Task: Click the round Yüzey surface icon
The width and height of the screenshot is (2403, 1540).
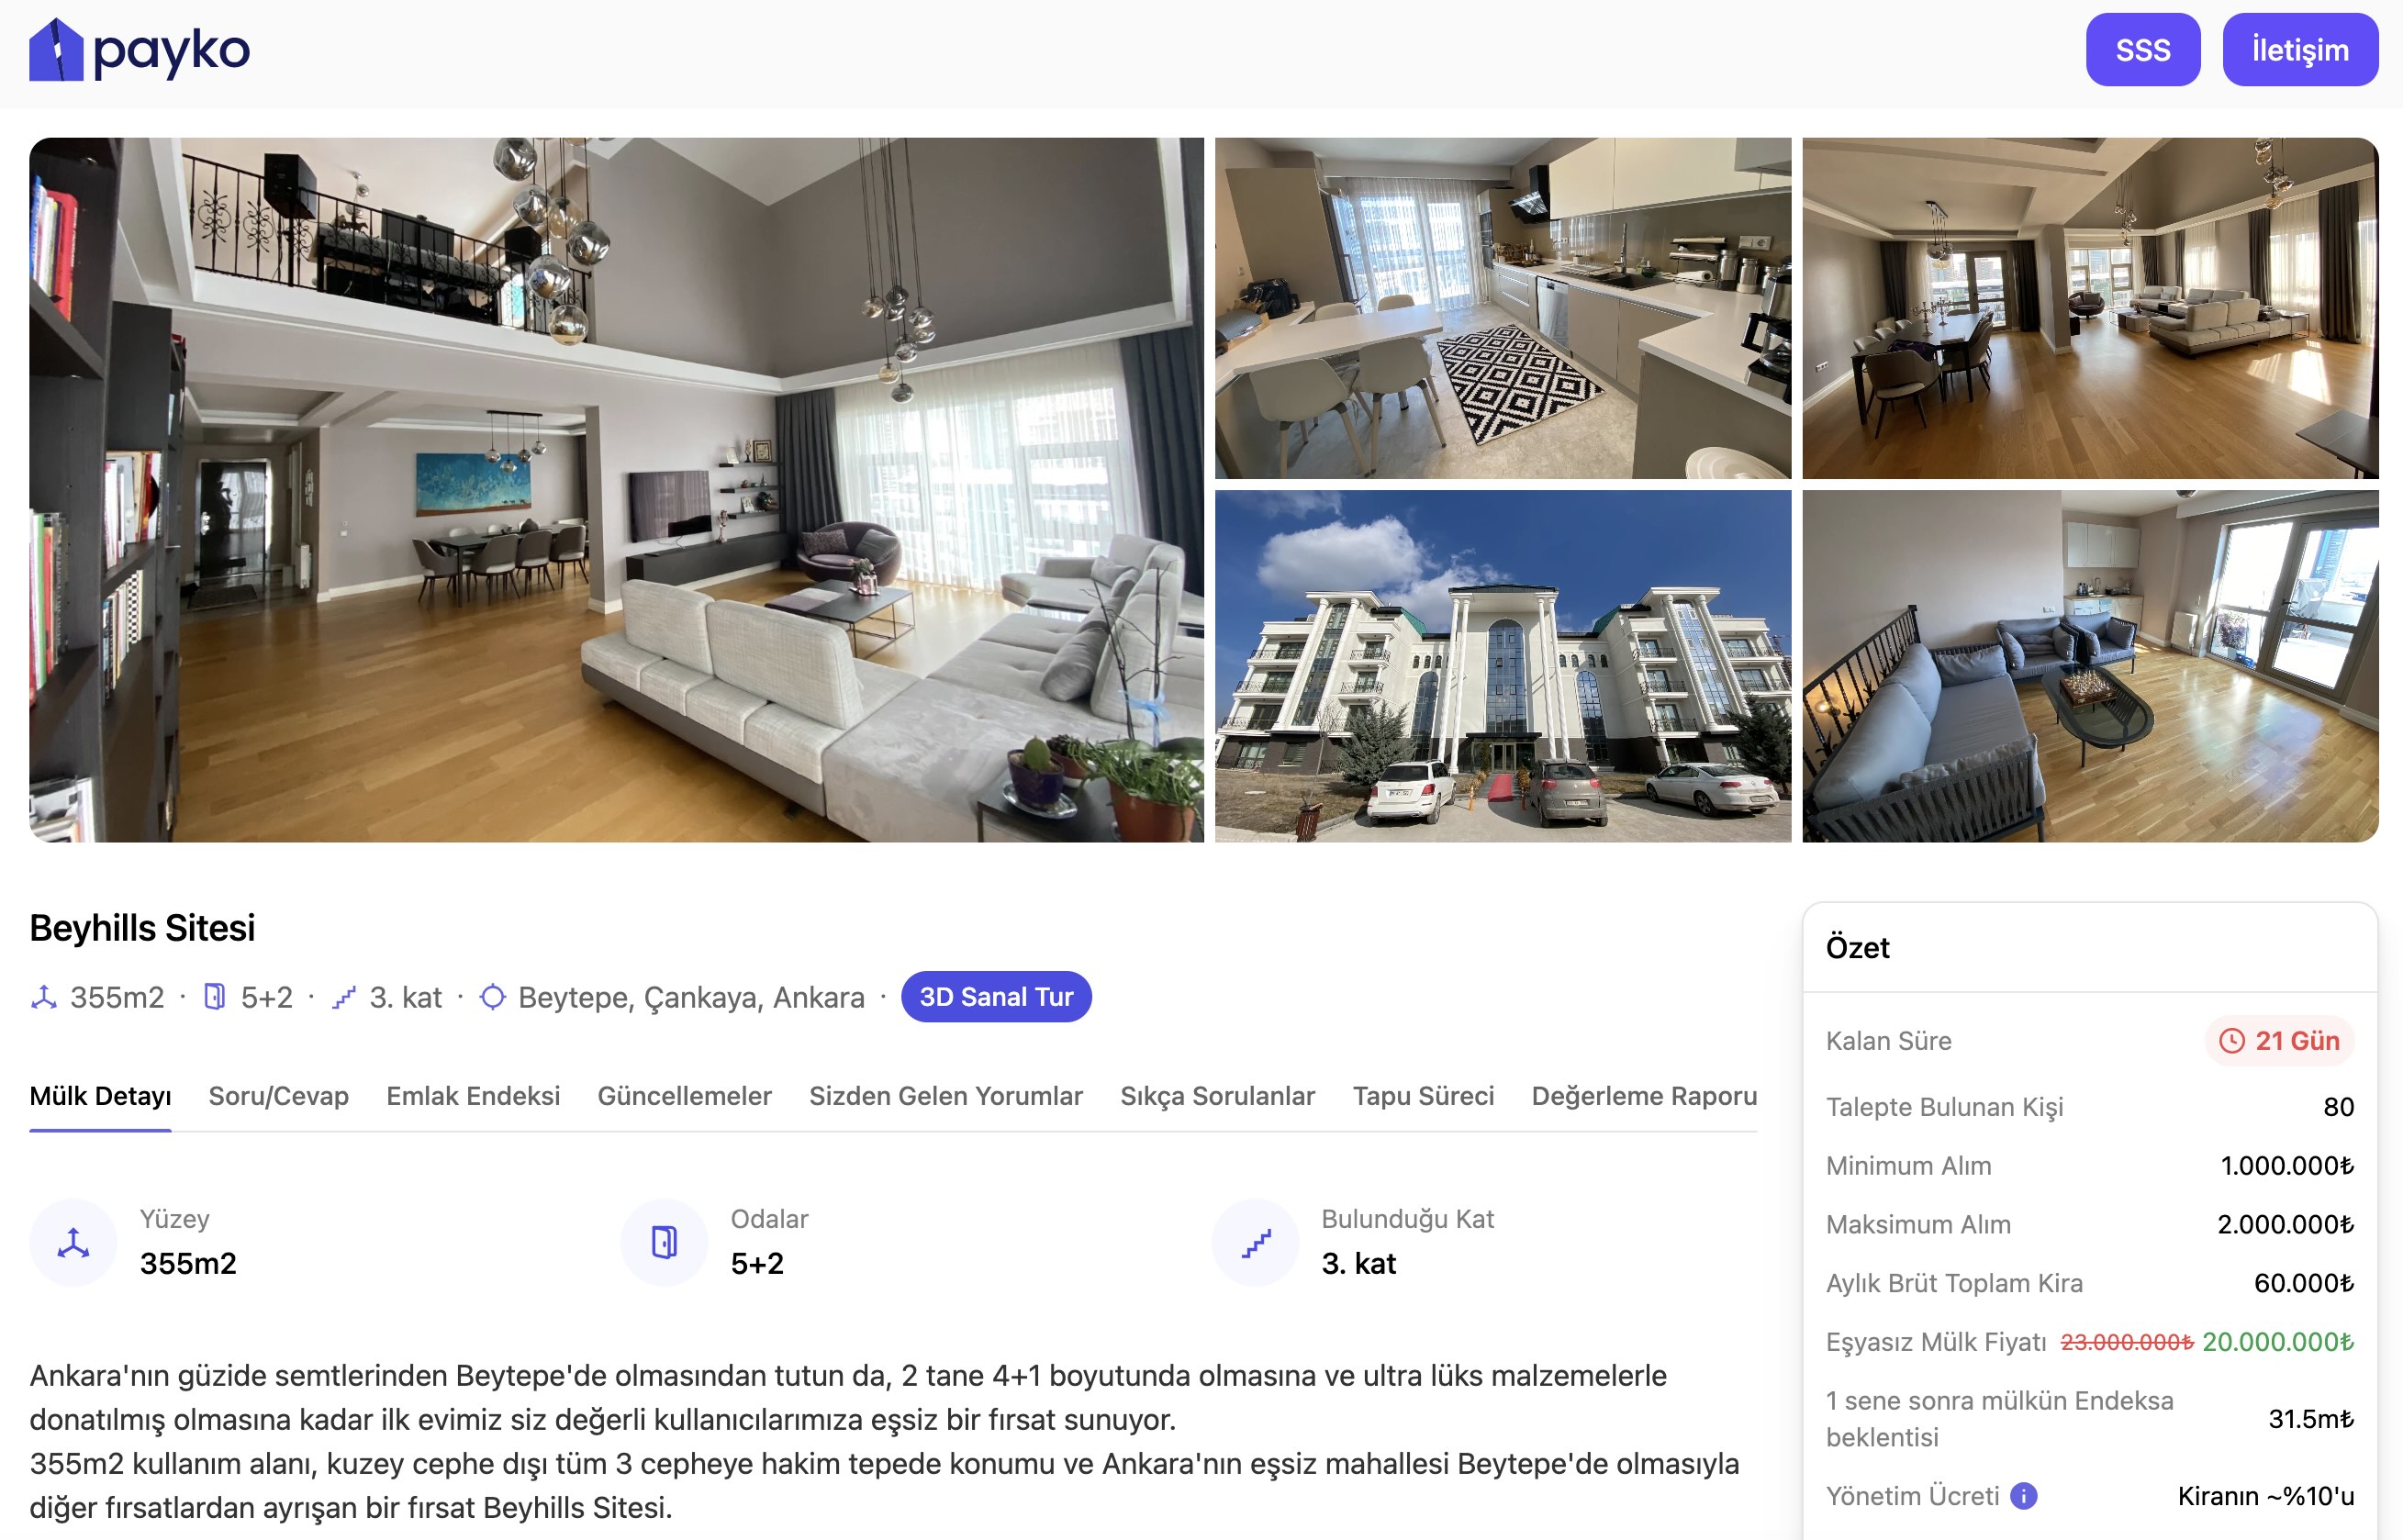Action: point(73,1242)
